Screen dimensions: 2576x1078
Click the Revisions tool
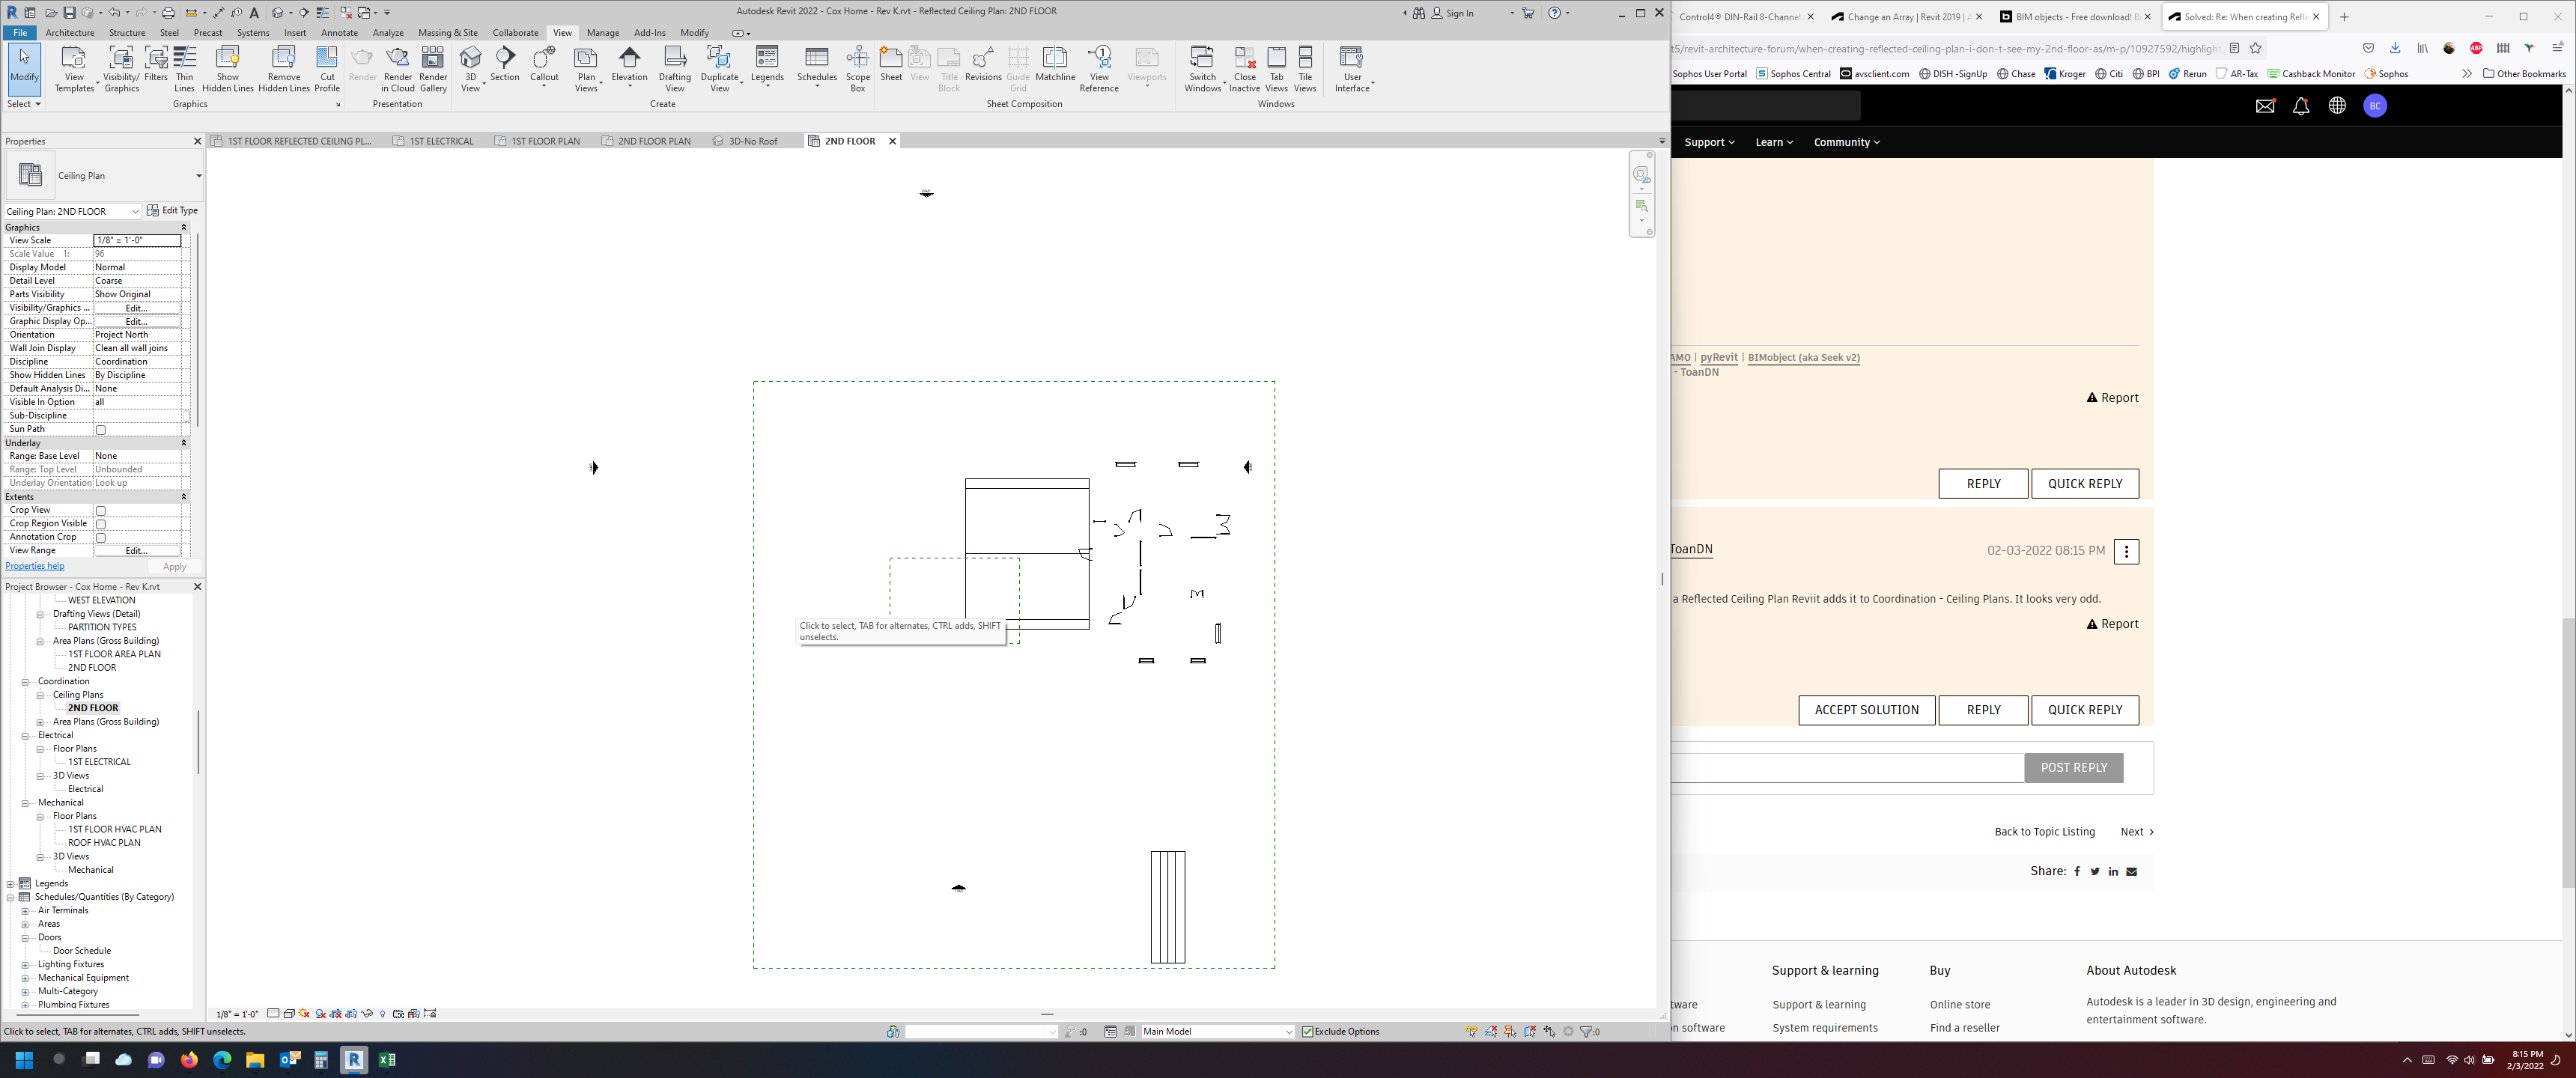click(x=983, y=64)
